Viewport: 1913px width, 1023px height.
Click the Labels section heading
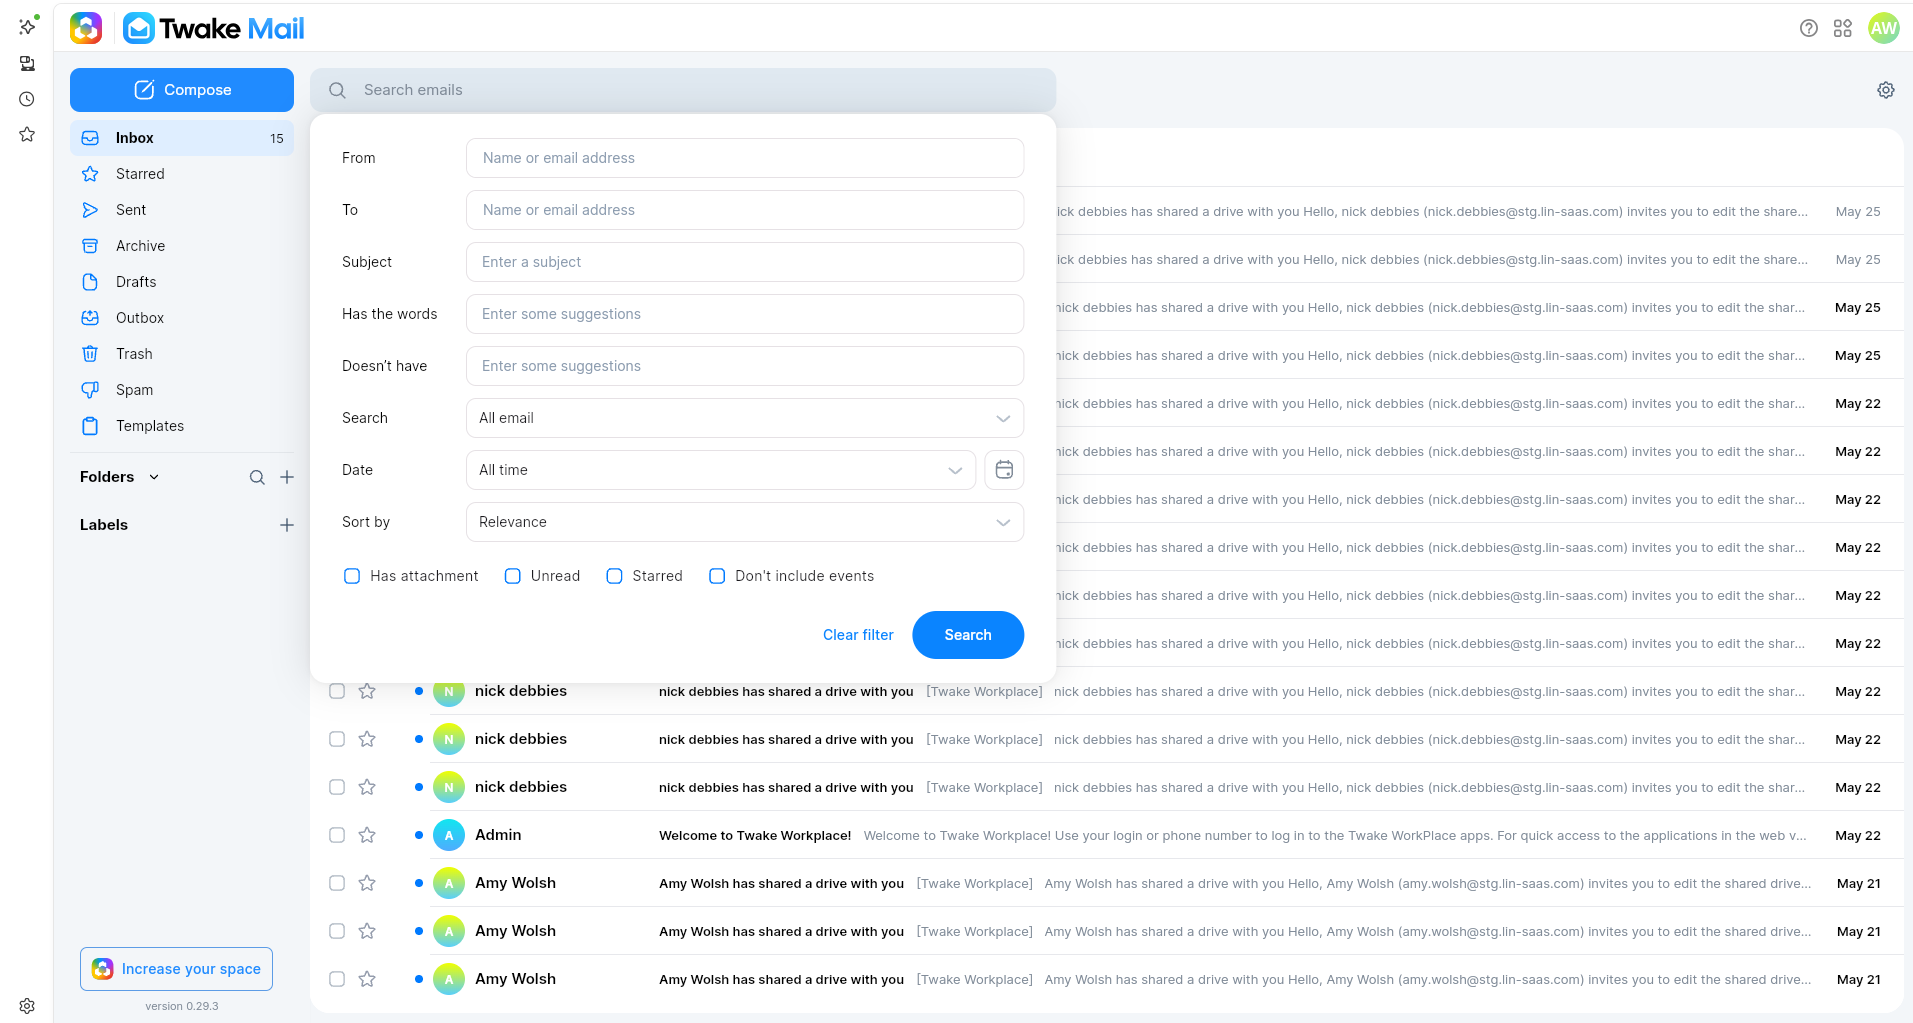click(x=104, y=525)
